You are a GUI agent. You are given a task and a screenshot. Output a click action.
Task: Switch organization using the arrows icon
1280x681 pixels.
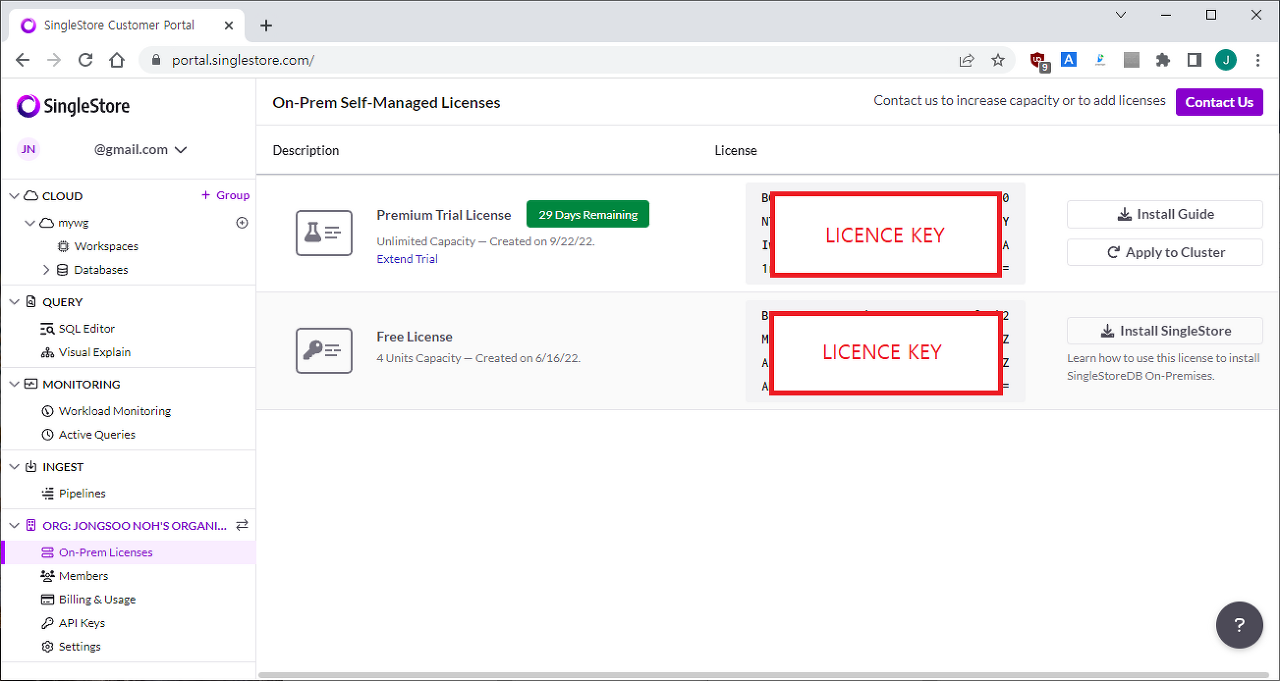242,525
